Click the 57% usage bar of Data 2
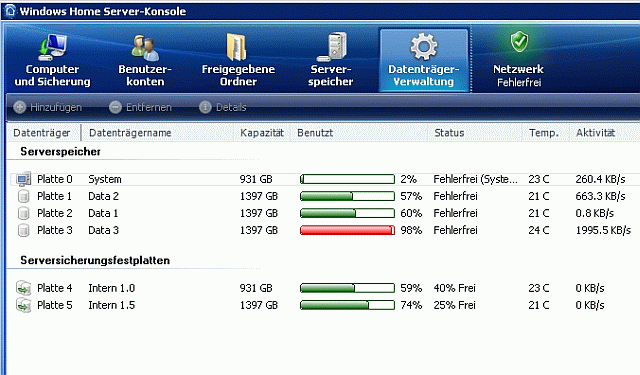This screenshot has height=375, width=640. pyautogui.click(x=347, y=196)
